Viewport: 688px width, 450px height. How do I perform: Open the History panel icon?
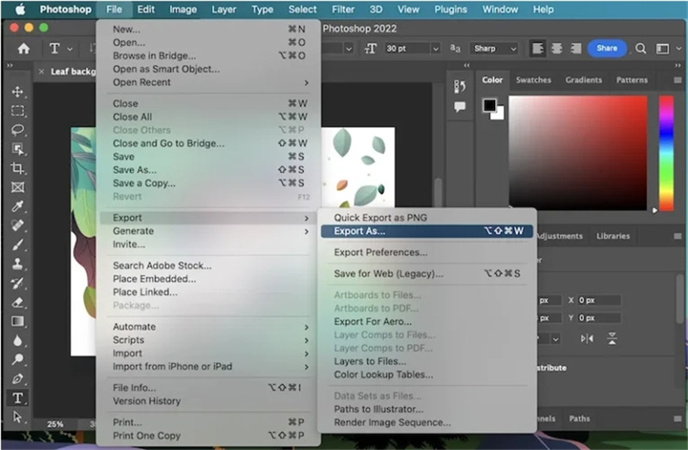460,86
